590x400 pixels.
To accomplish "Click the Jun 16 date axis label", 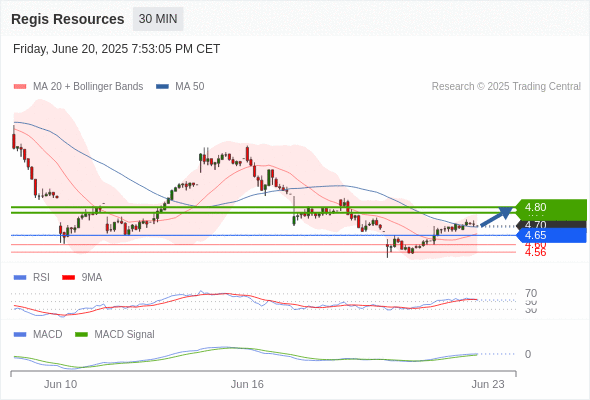I will coord(247,385).
